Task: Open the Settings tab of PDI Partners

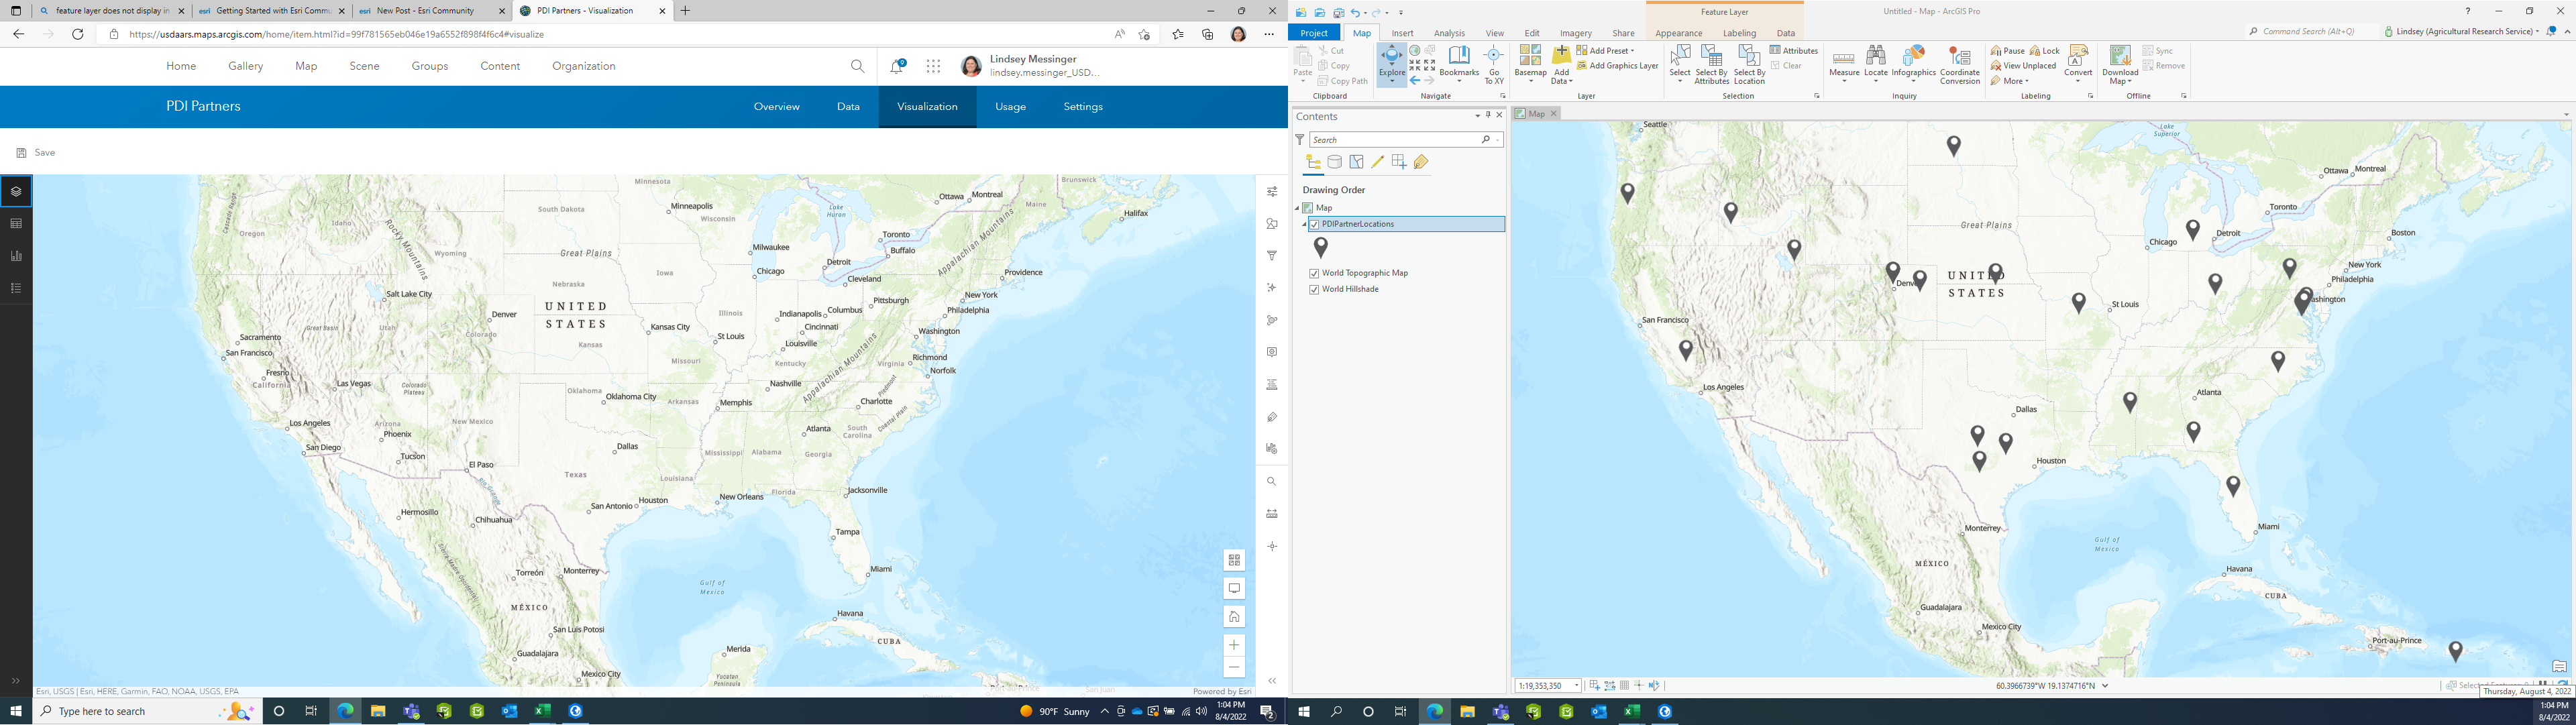Action: (1083, 107)
